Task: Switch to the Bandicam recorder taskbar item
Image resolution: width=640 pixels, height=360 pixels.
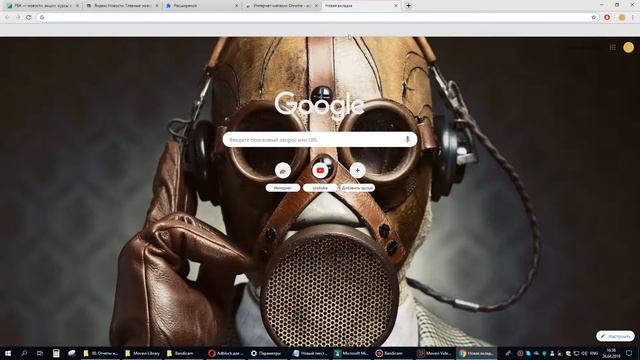Action: (393, 353)
